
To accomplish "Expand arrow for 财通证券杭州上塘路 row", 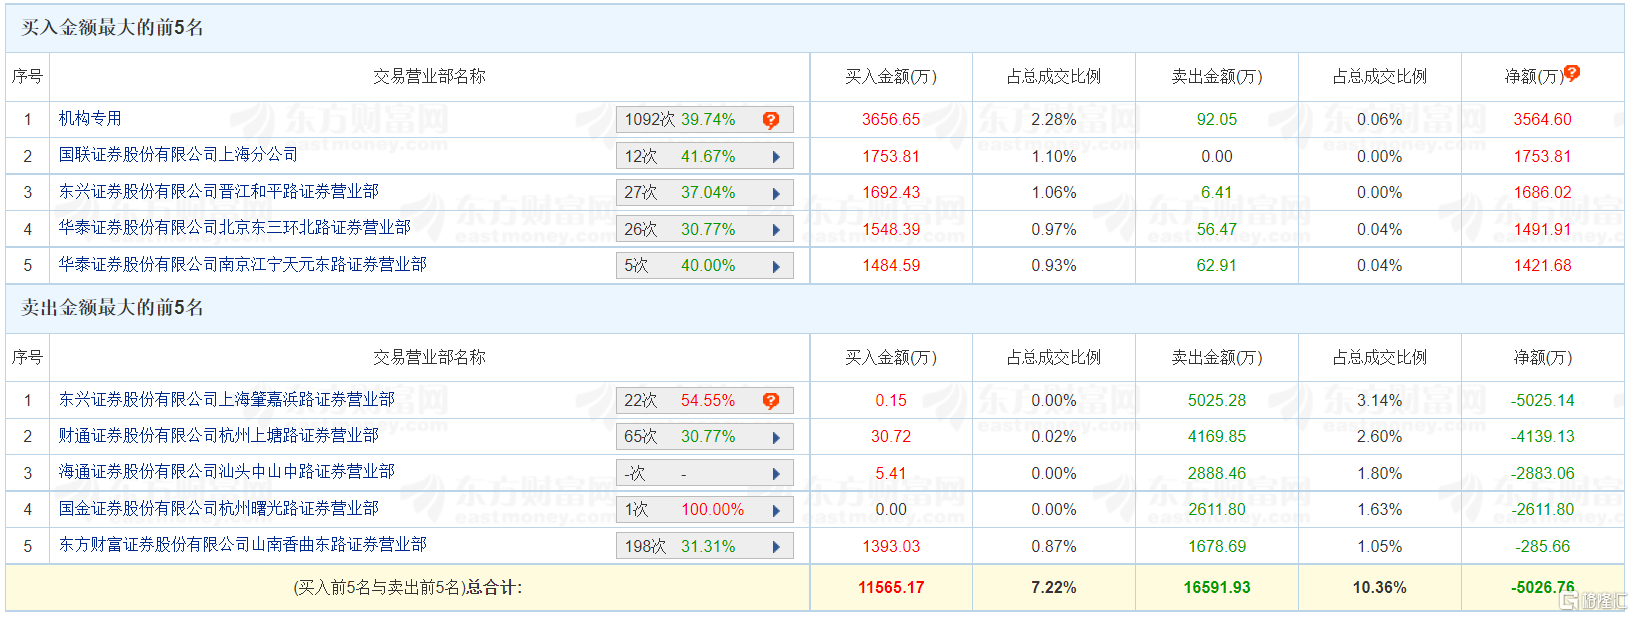I will pyautogui.click(x=776, y=437).
